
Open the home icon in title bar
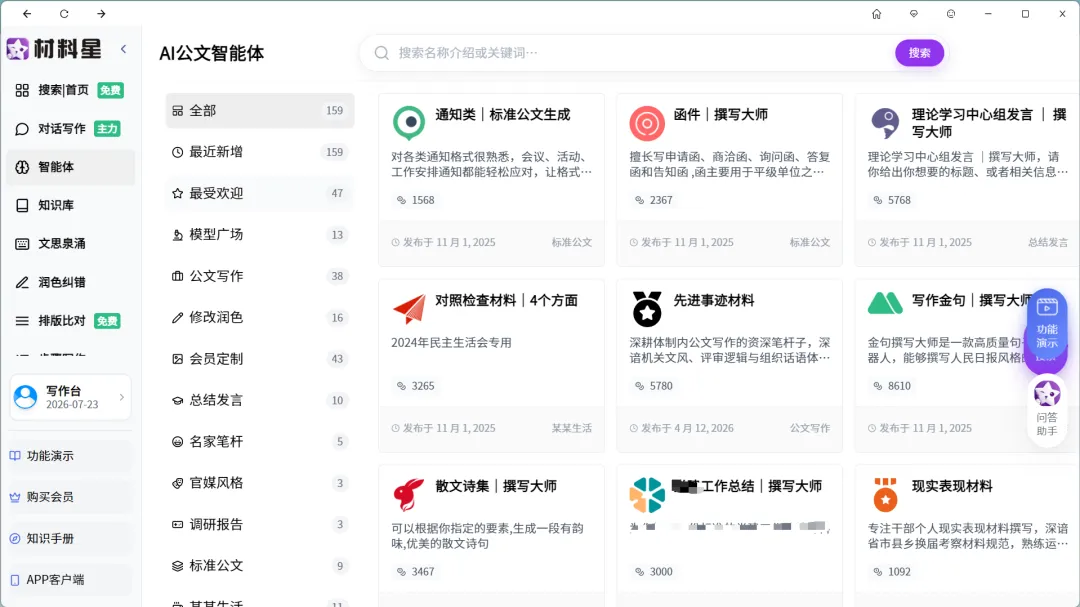pos(876,14)
